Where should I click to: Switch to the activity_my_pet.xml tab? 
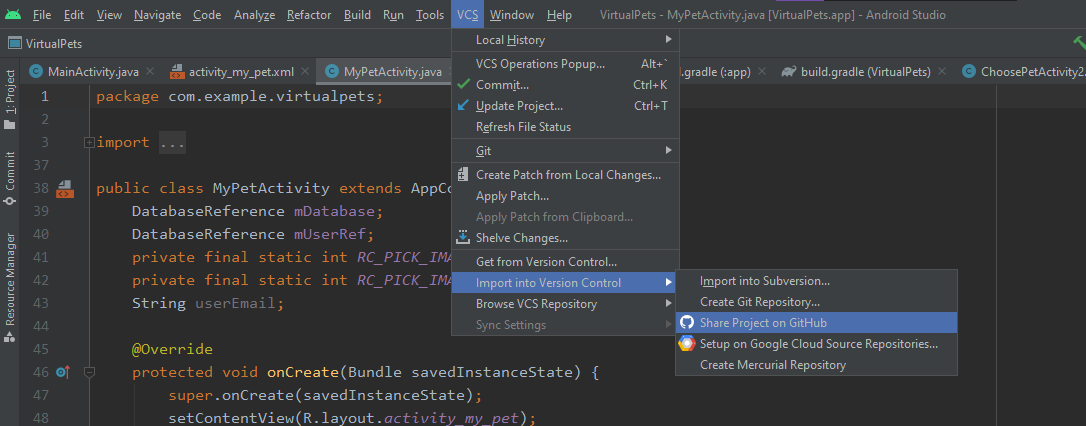tap(240, 72)
